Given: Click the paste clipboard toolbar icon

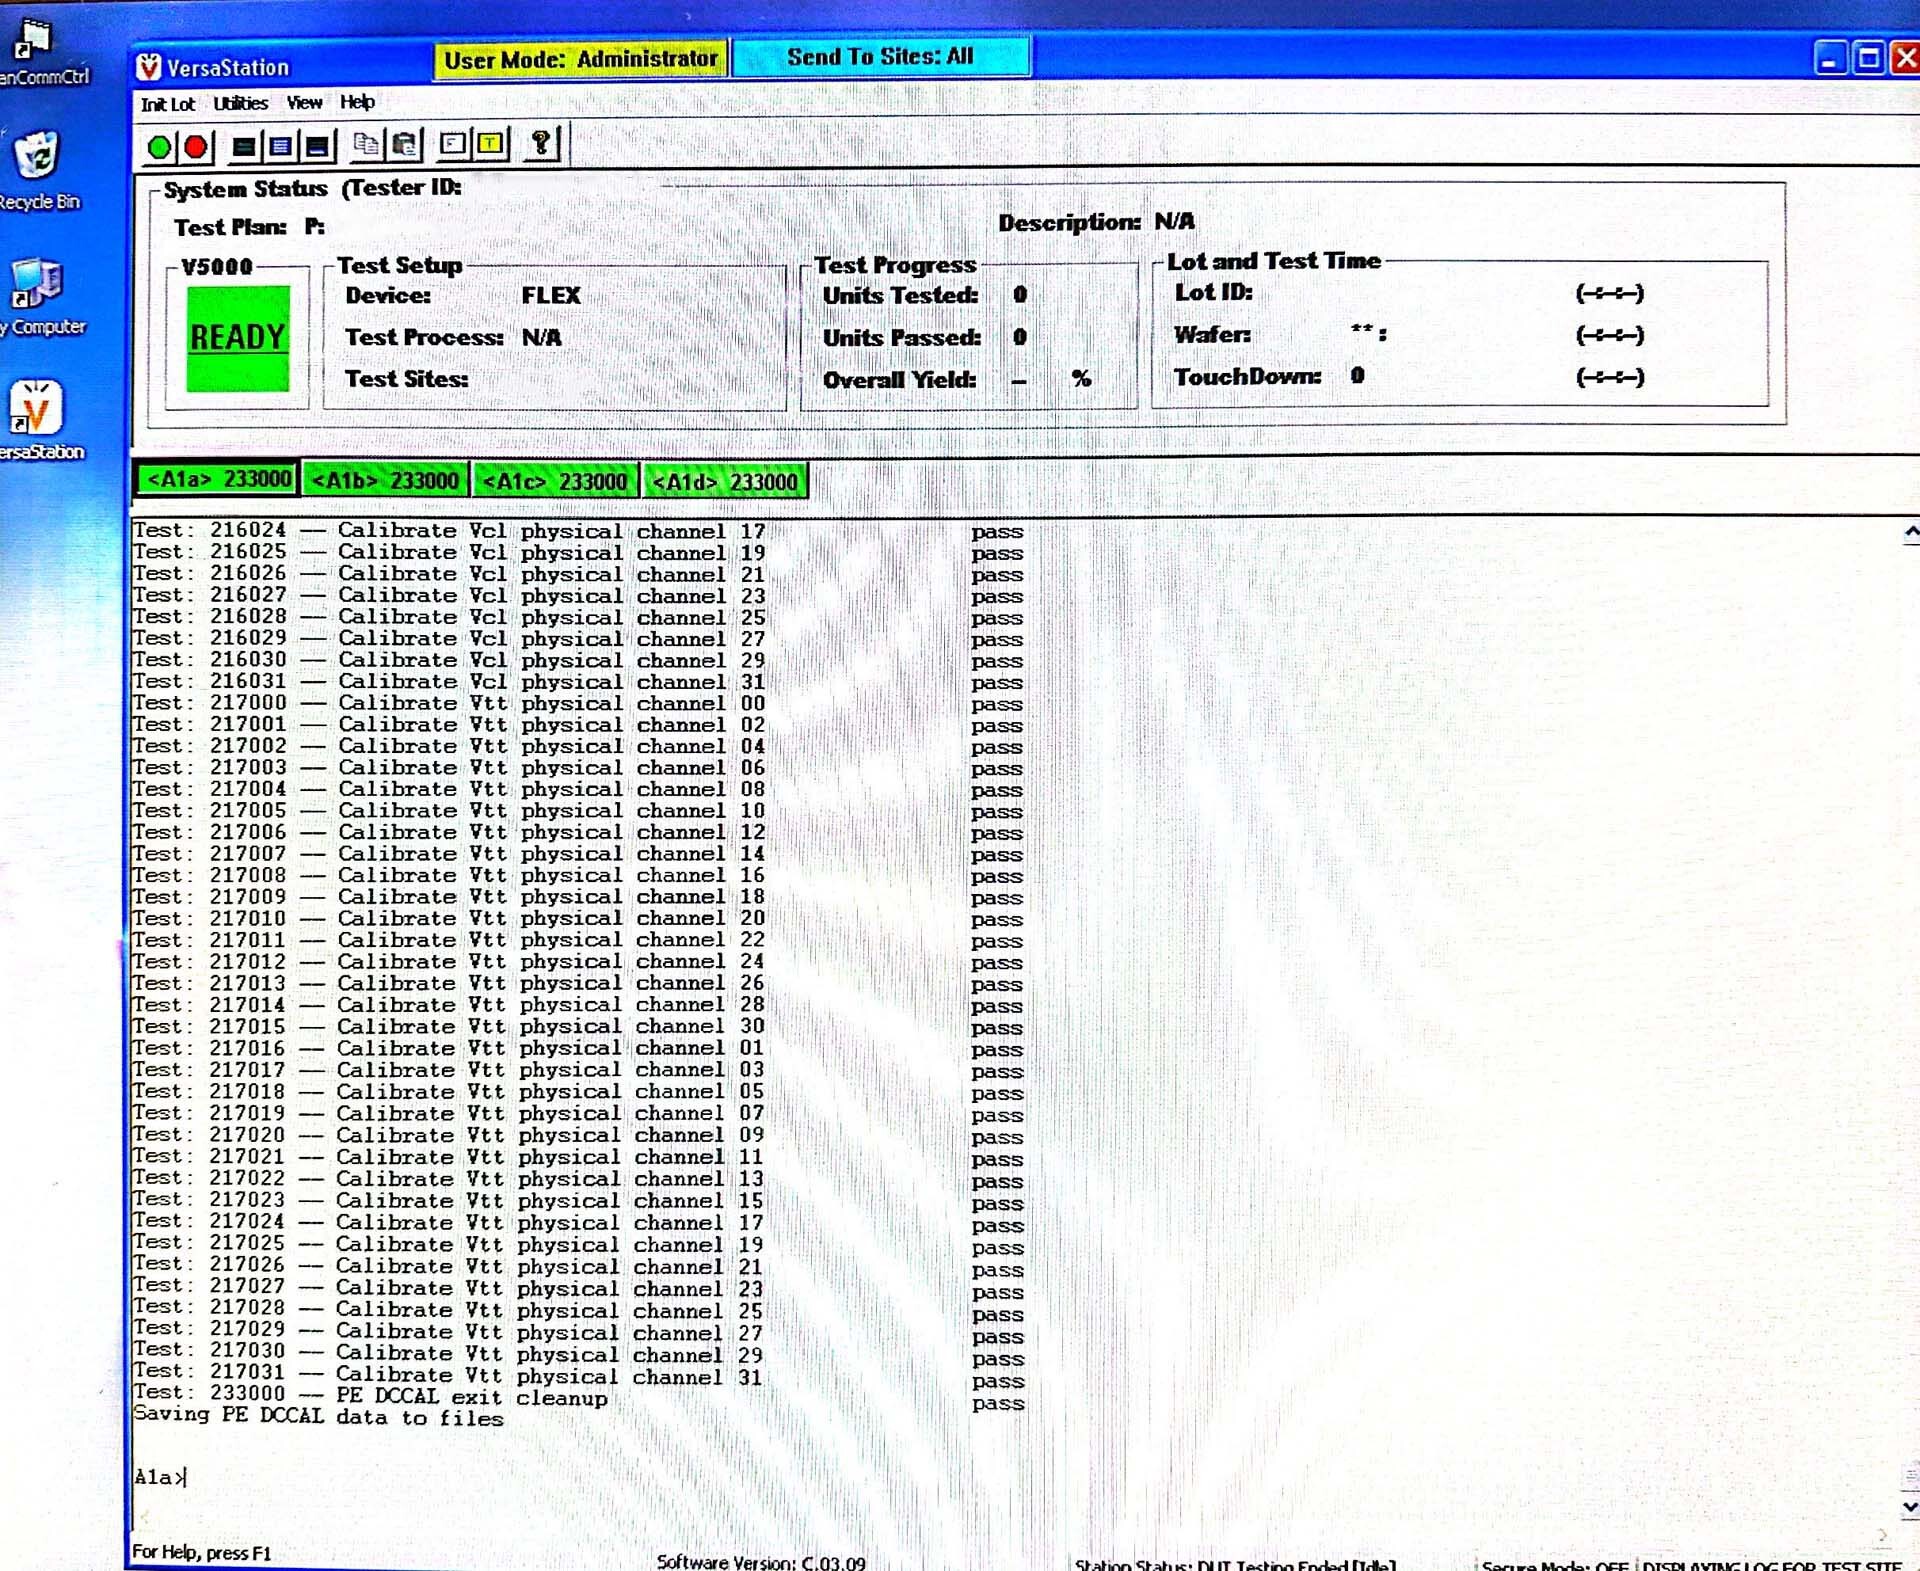Looking at the screenshot, I should pos(405,145).
